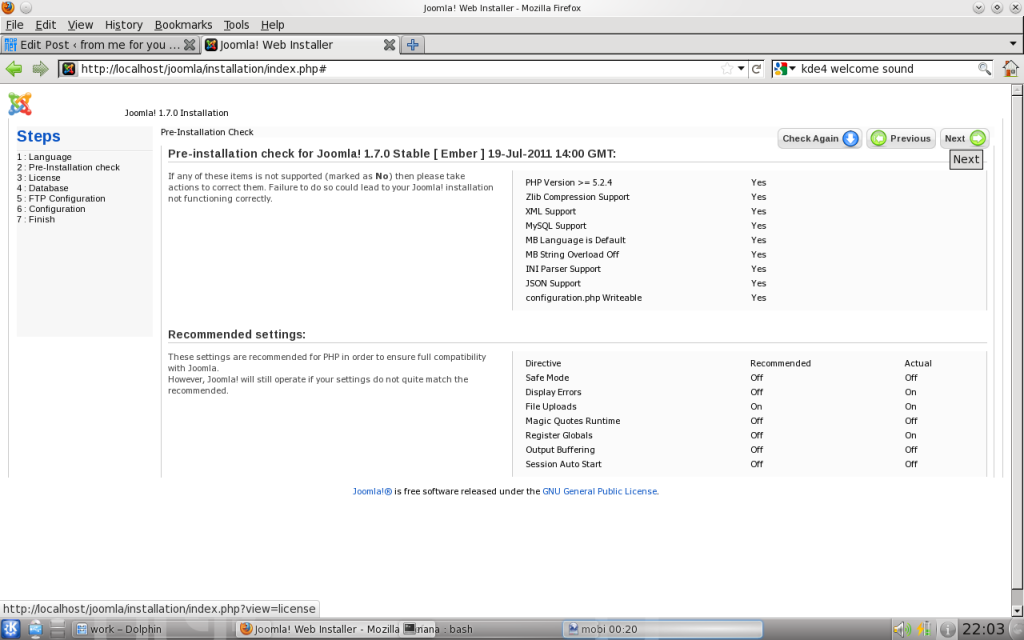The width and height of the screenshot is (1024, 640).
Task: Click step '1 : Language' in Steps
Action: pyautogui.click(x=44, y=157)
